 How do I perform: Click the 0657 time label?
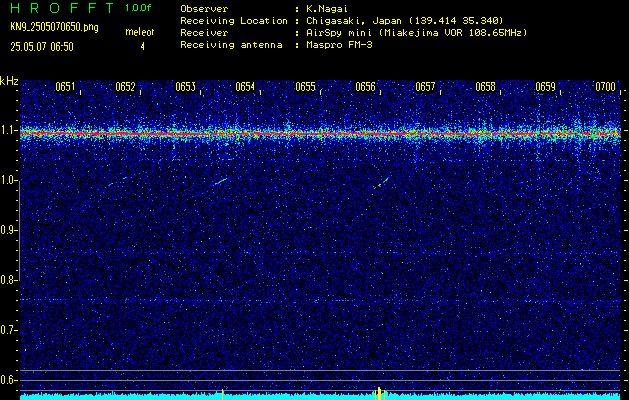[425, 87]
